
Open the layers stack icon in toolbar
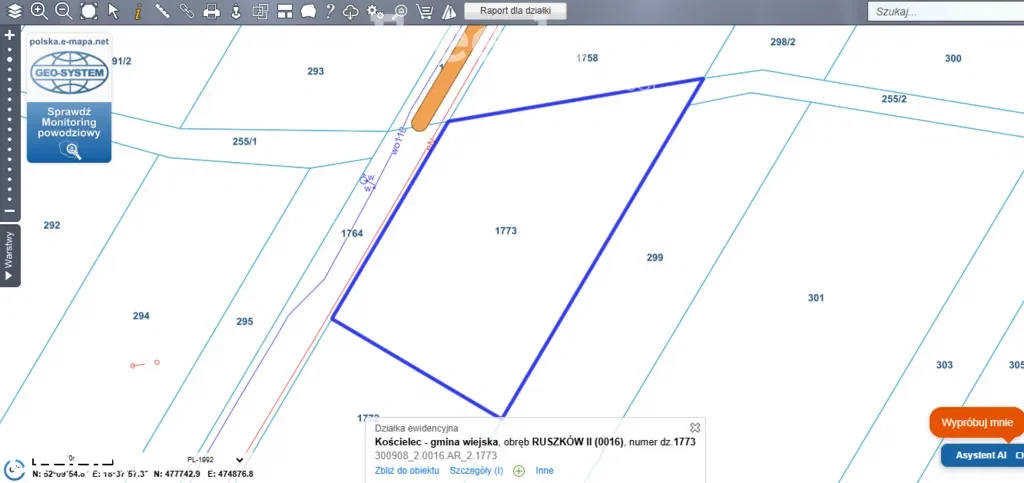click(14, 11)
